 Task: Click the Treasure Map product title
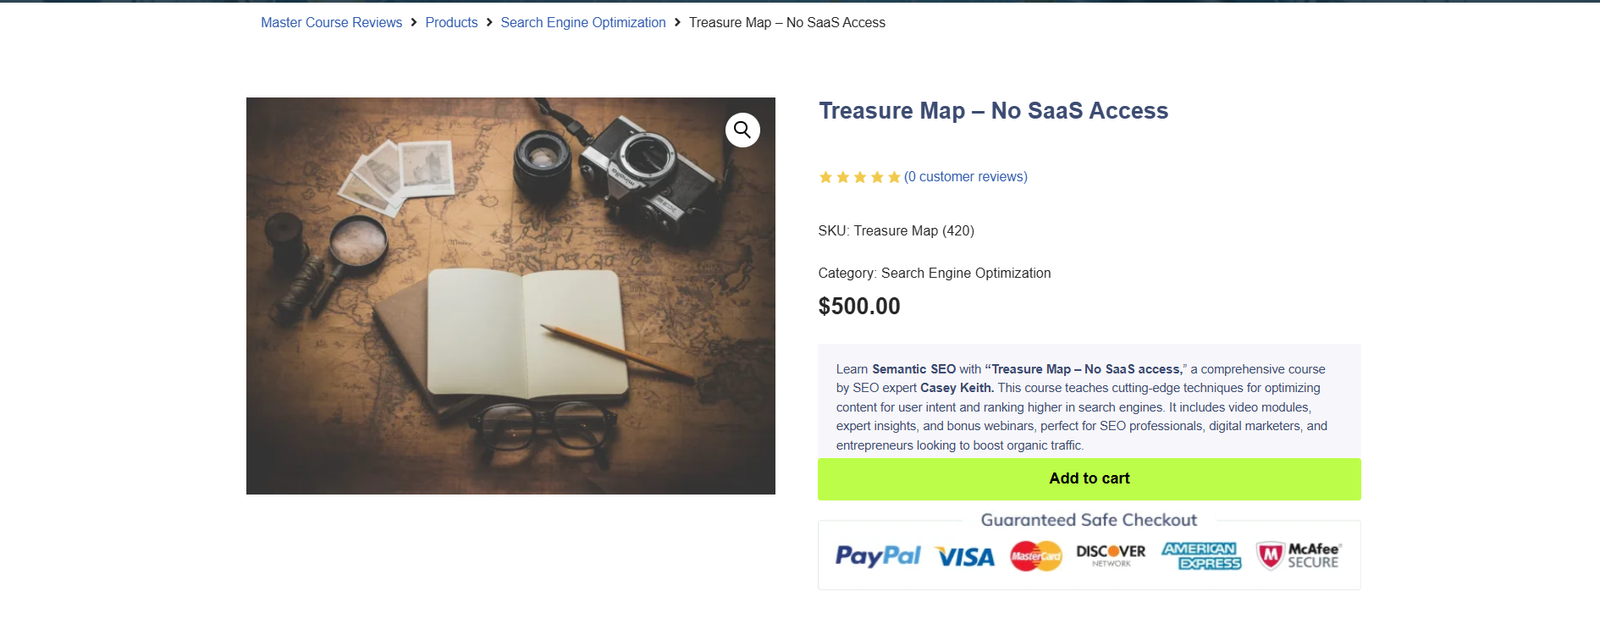pyautogui.click(x=993, y=111)
